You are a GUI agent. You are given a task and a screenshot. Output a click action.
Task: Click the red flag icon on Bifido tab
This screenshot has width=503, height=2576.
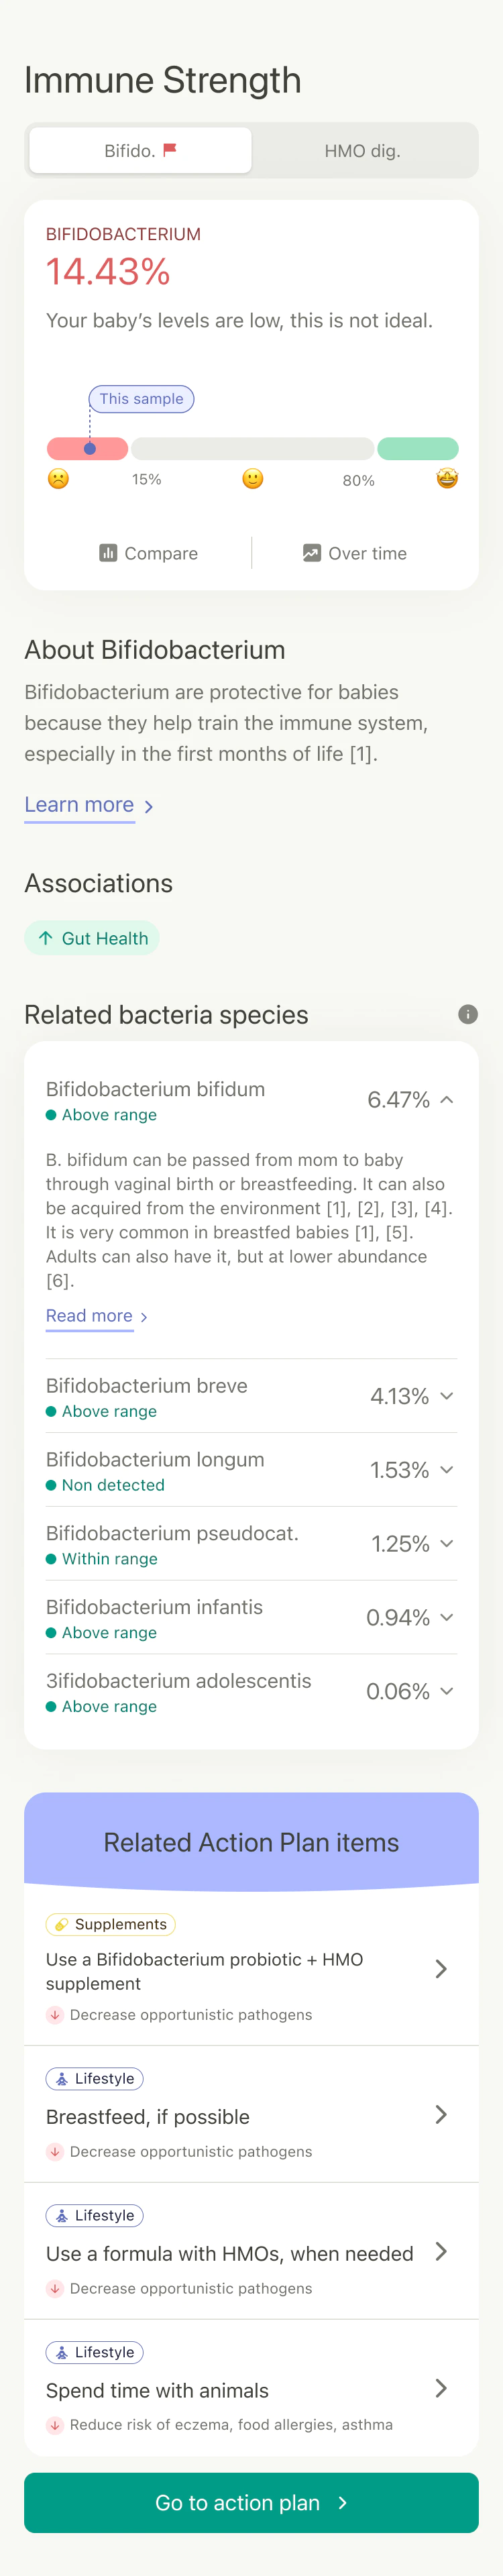point(172,150)
